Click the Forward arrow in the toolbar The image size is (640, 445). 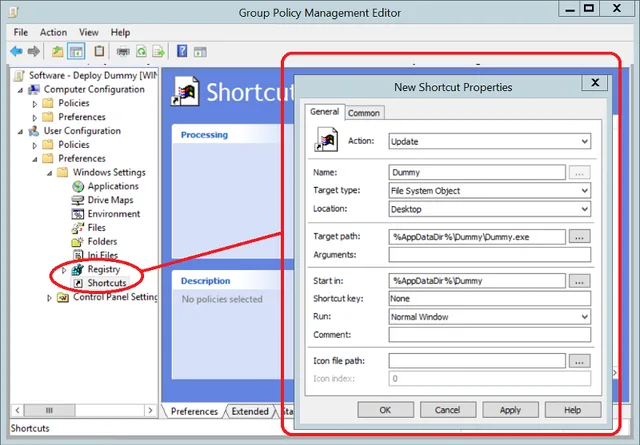click(x=33, y=51)
